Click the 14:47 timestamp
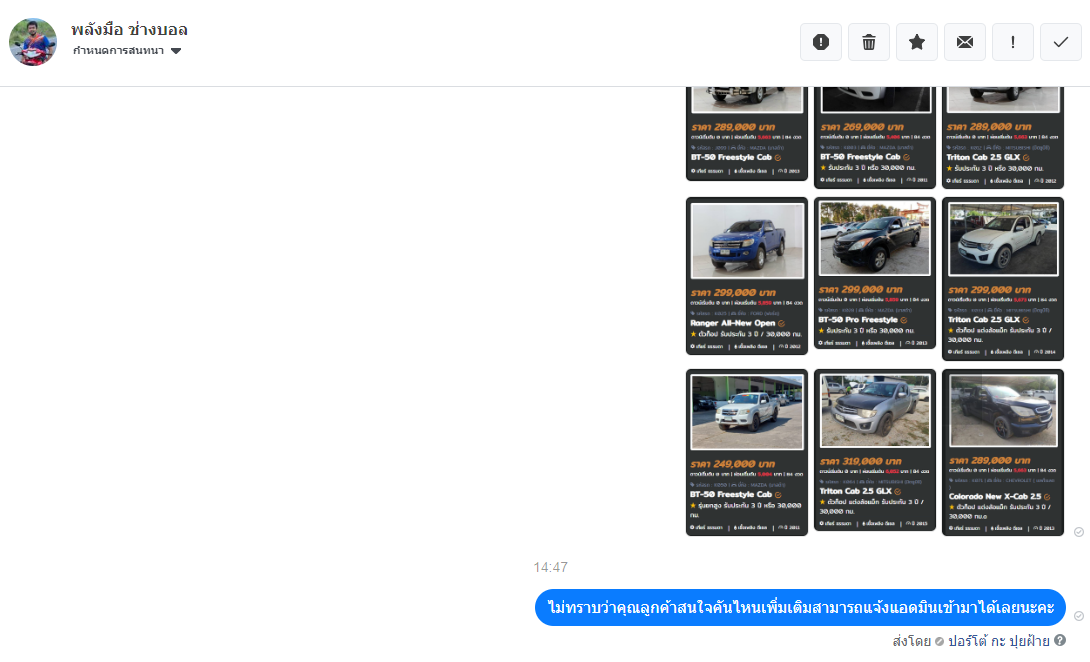Viewport: 1090px width, 662px height. click(x=551, y=567)
